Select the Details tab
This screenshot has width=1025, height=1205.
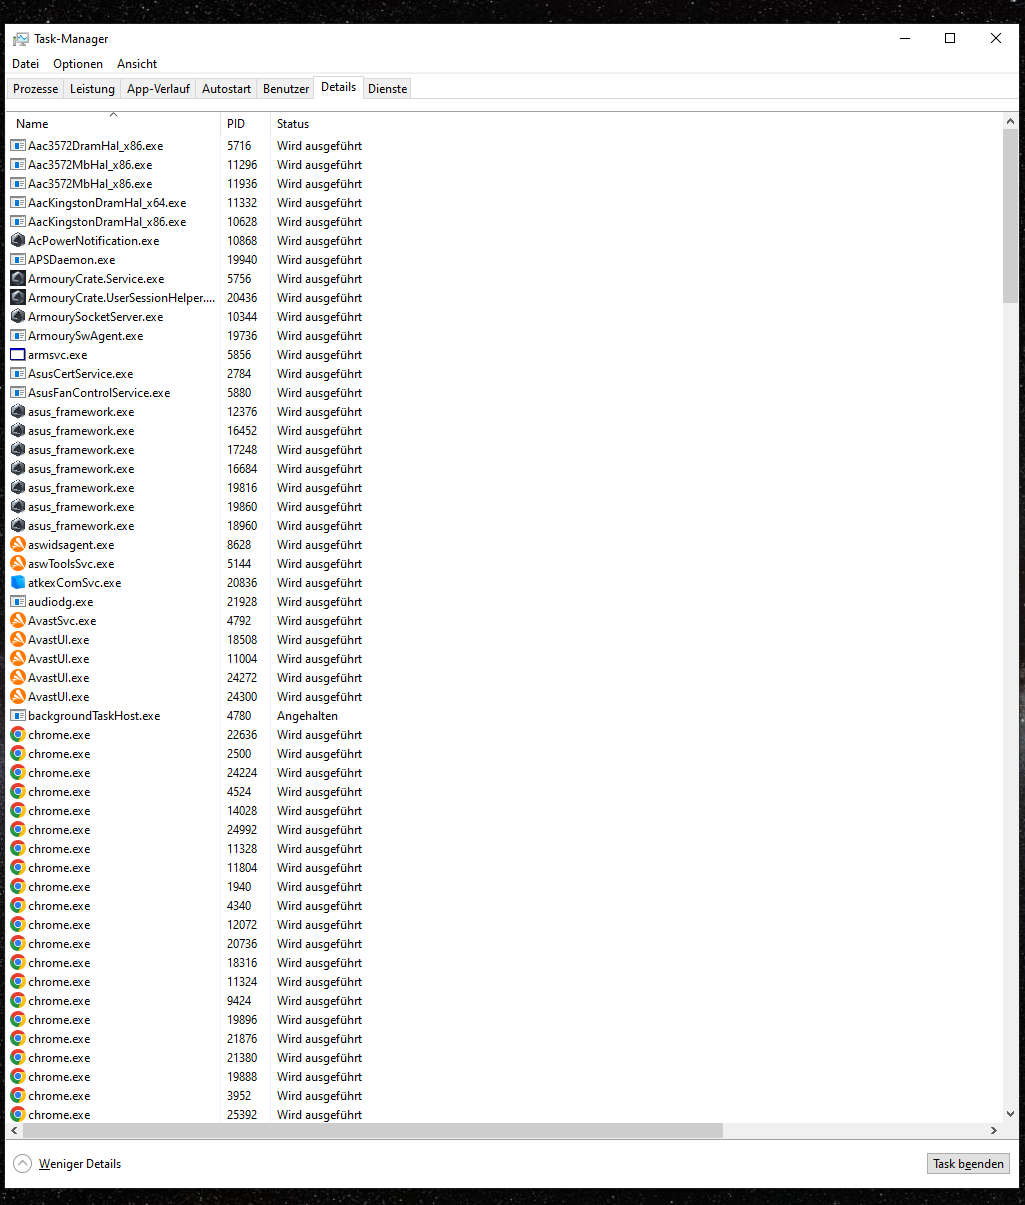point(339,87)
